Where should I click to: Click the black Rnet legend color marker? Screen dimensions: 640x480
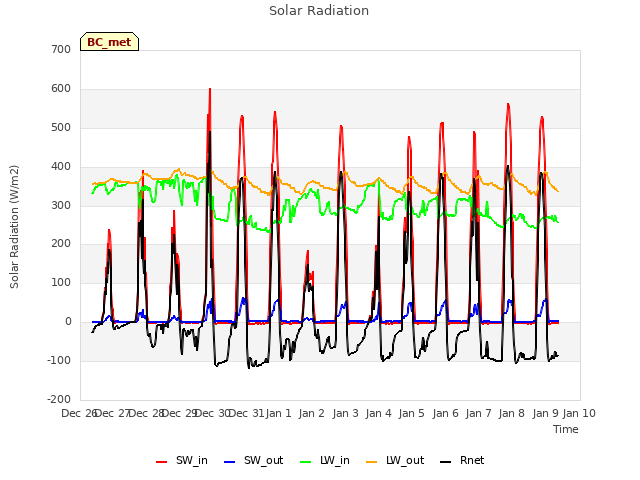point(445,462)
